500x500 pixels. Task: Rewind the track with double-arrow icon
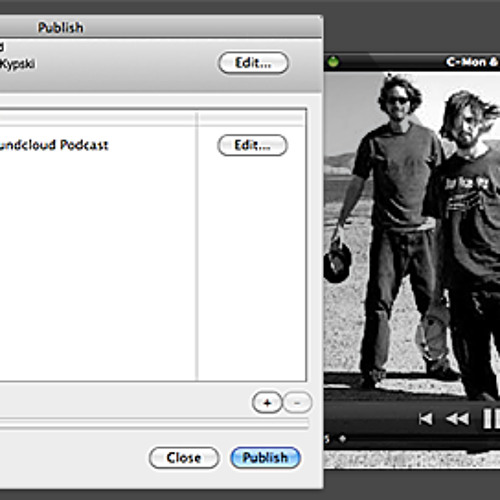pos(457,419)
